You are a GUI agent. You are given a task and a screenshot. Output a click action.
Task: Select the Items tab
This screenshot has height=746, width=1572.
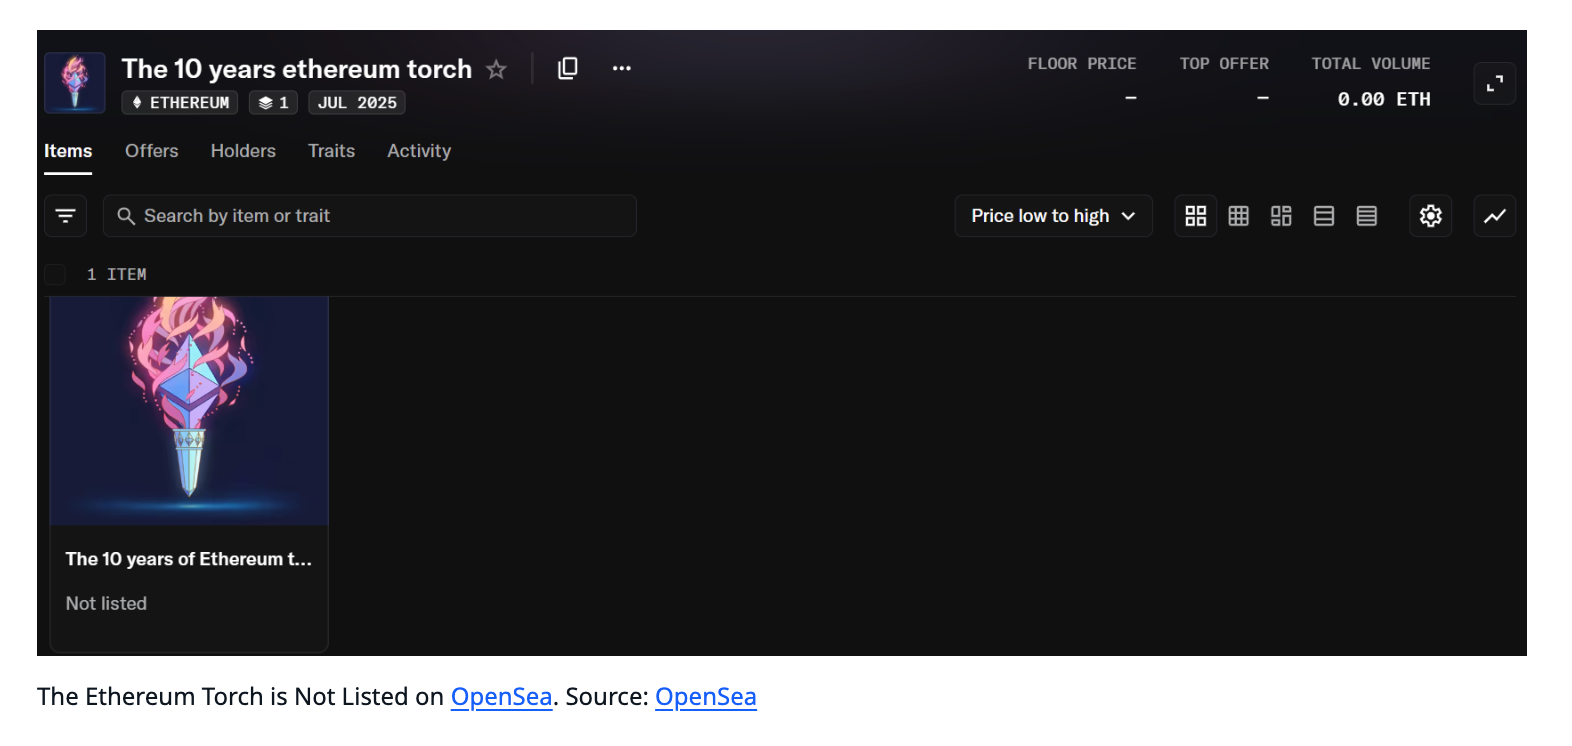(x=68, y=151)
